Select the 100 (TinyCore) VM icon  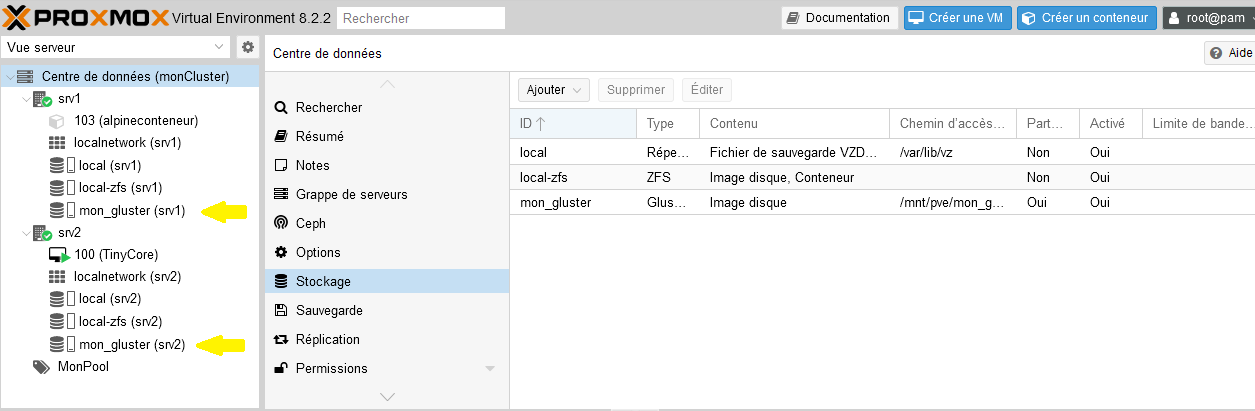[58, 255]
